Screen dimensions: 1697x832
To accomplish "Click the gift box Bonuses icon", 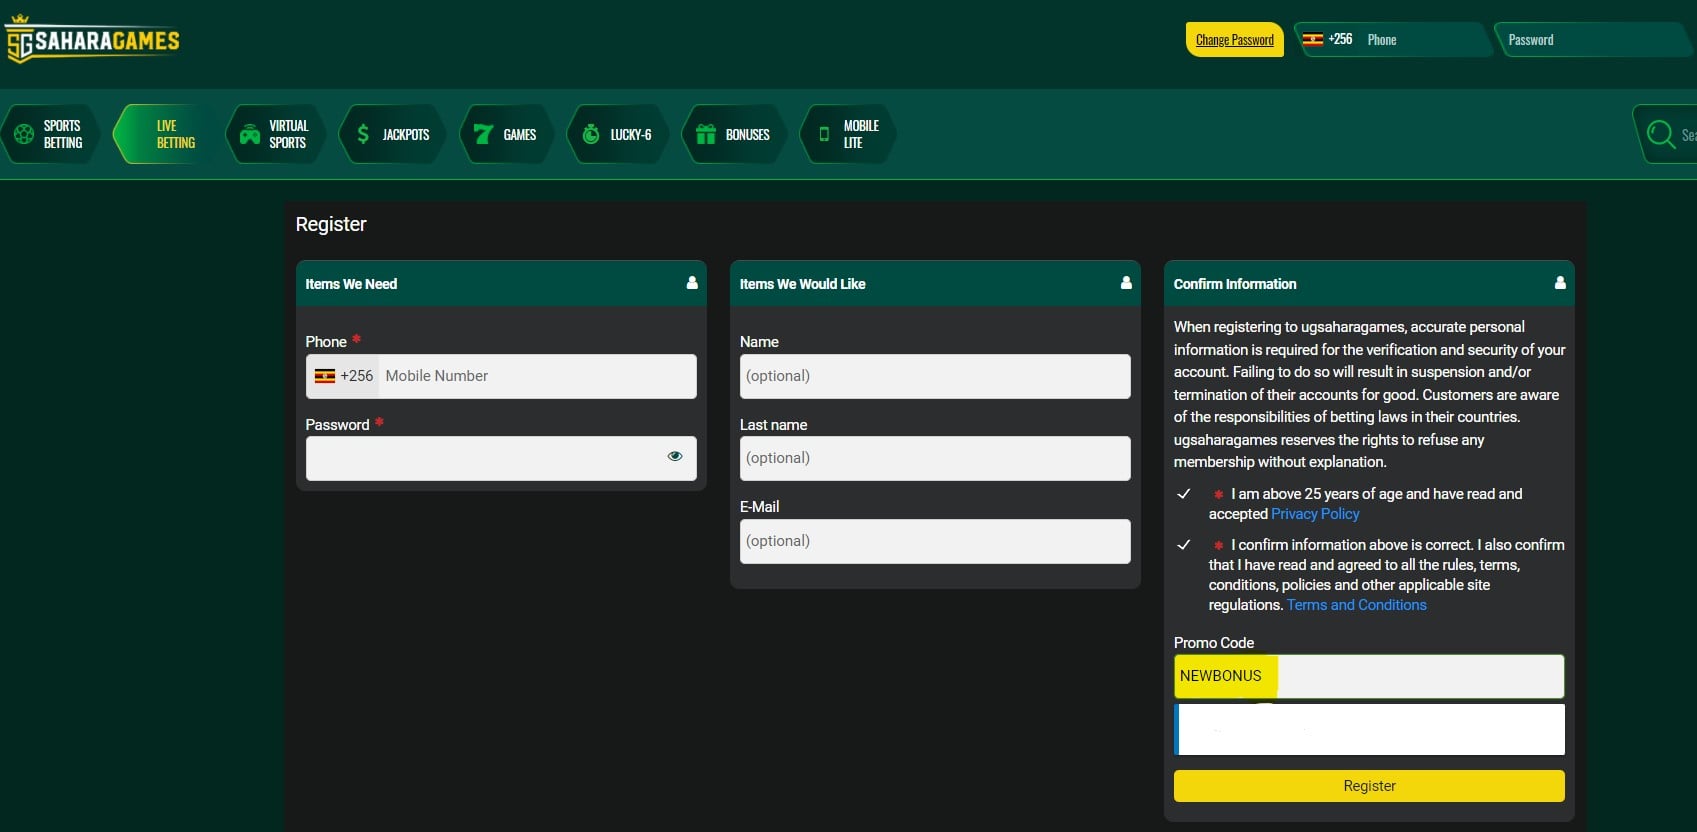I will point(706,134).
